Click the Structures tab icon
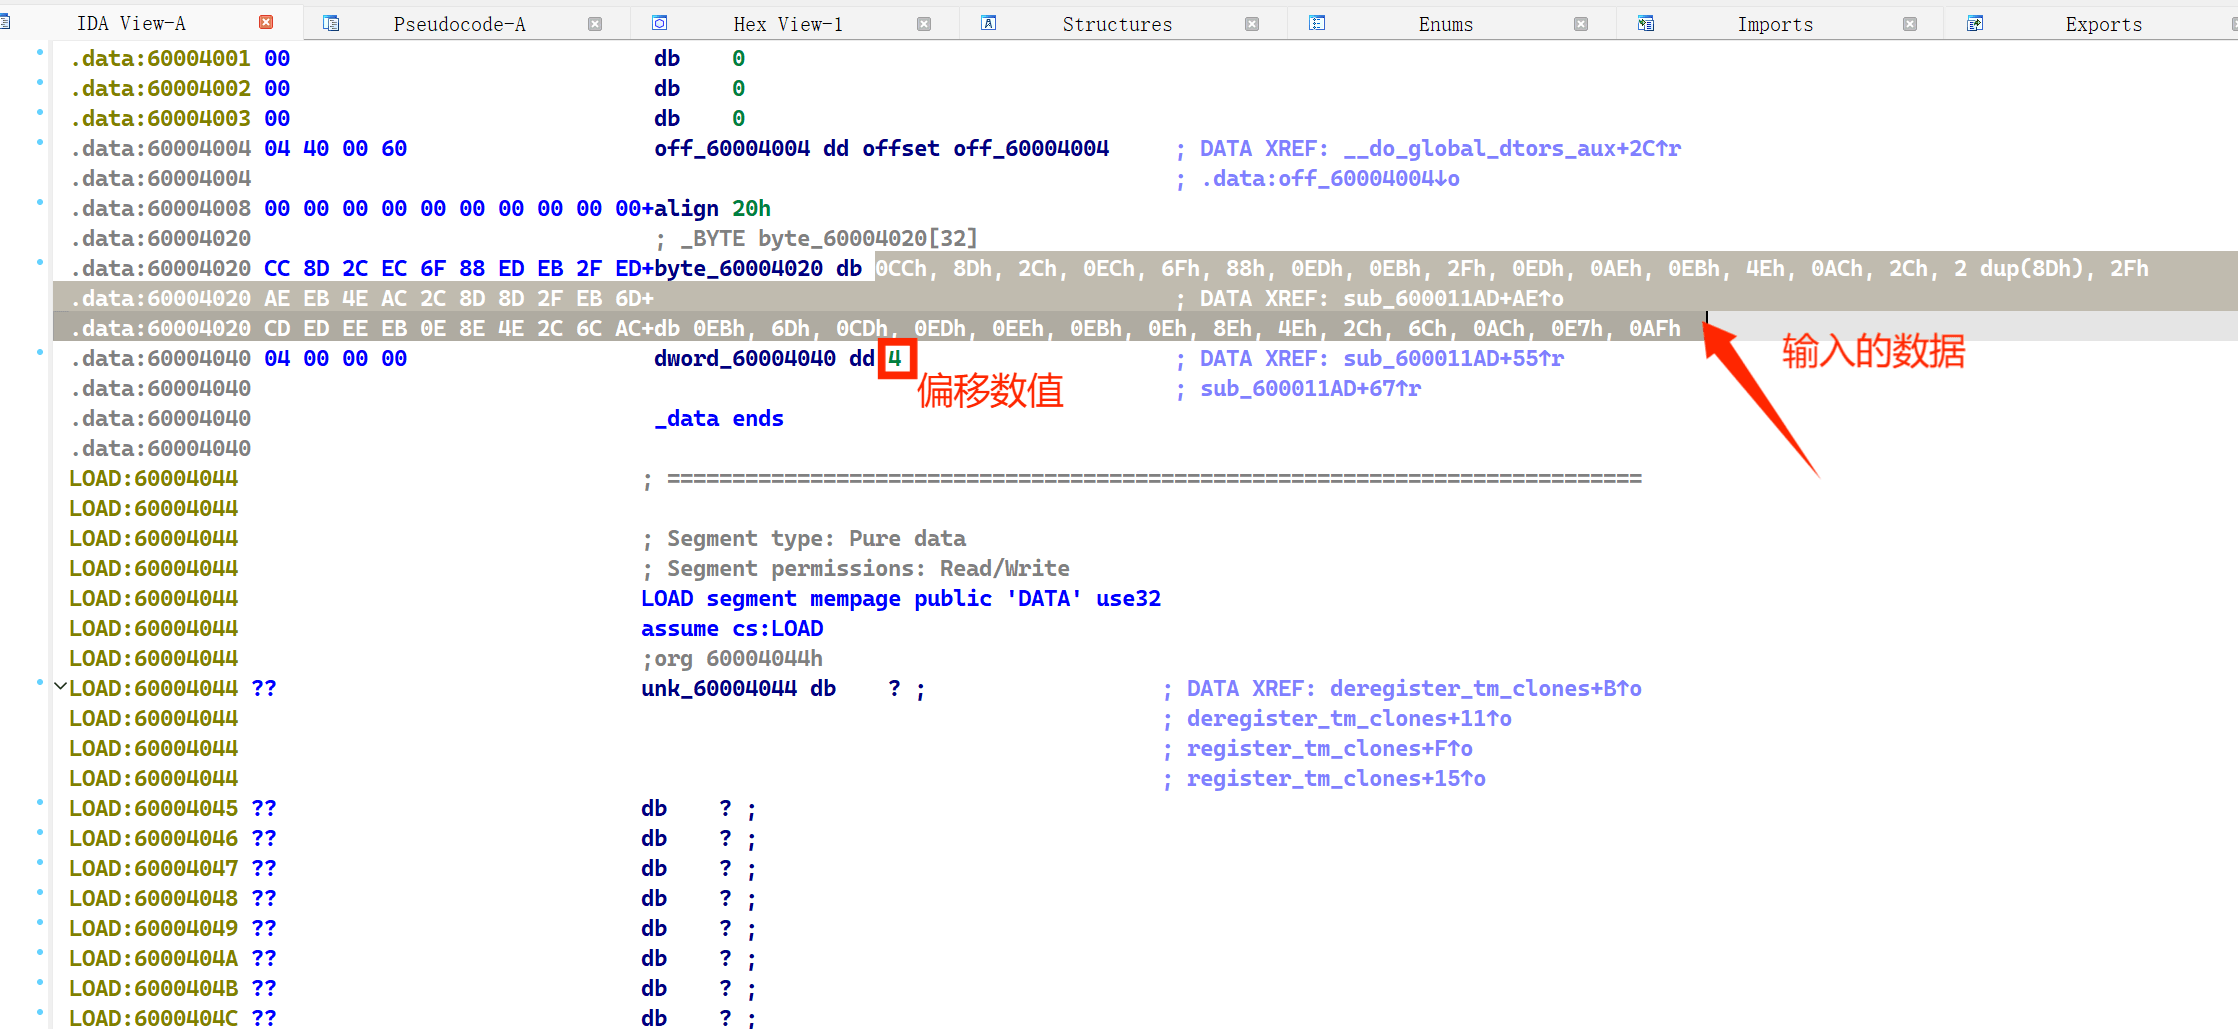2238x1029 pixels. click(x=988, y=23)
